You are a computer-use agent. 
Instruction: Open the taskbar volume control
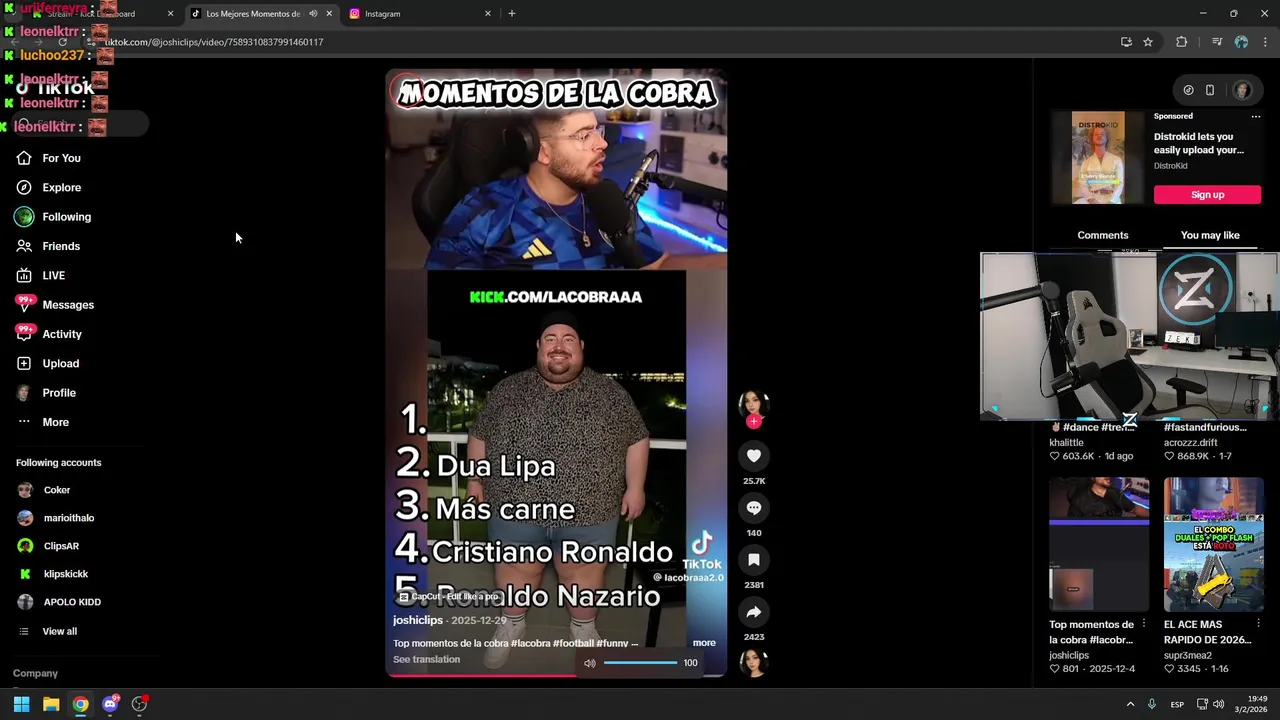coord(1218,704)
